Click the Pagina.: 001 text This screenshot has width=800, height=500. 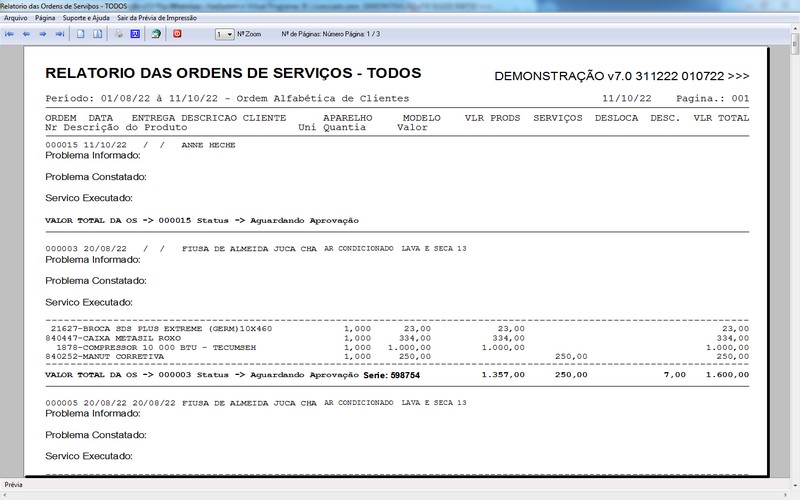712,98
